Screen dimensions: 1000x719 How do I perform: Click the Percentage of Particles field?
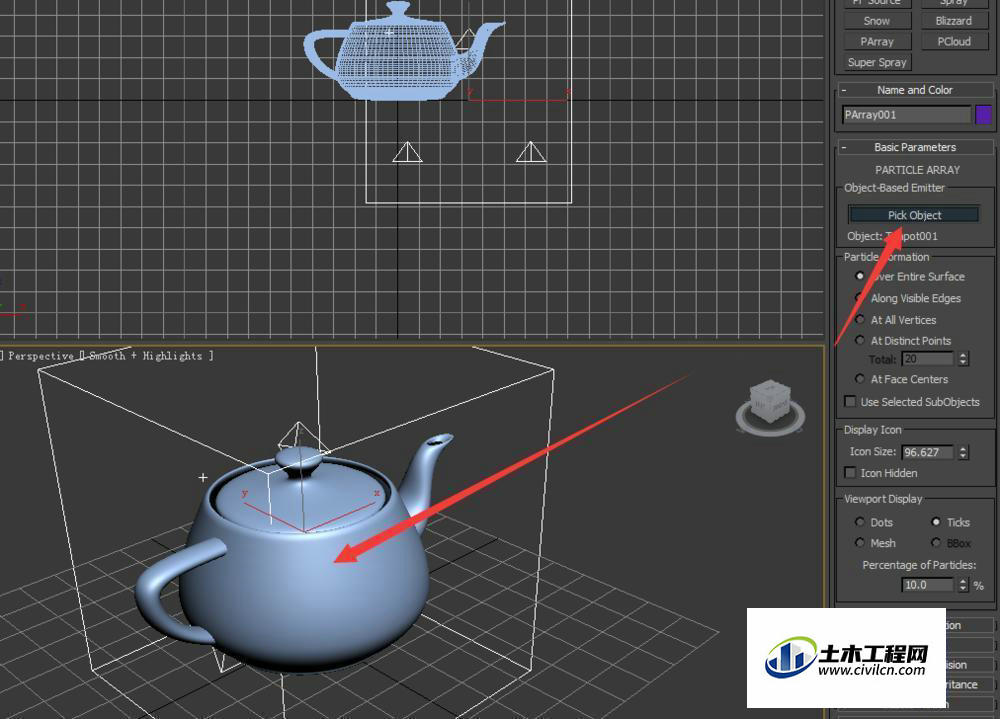928,585
